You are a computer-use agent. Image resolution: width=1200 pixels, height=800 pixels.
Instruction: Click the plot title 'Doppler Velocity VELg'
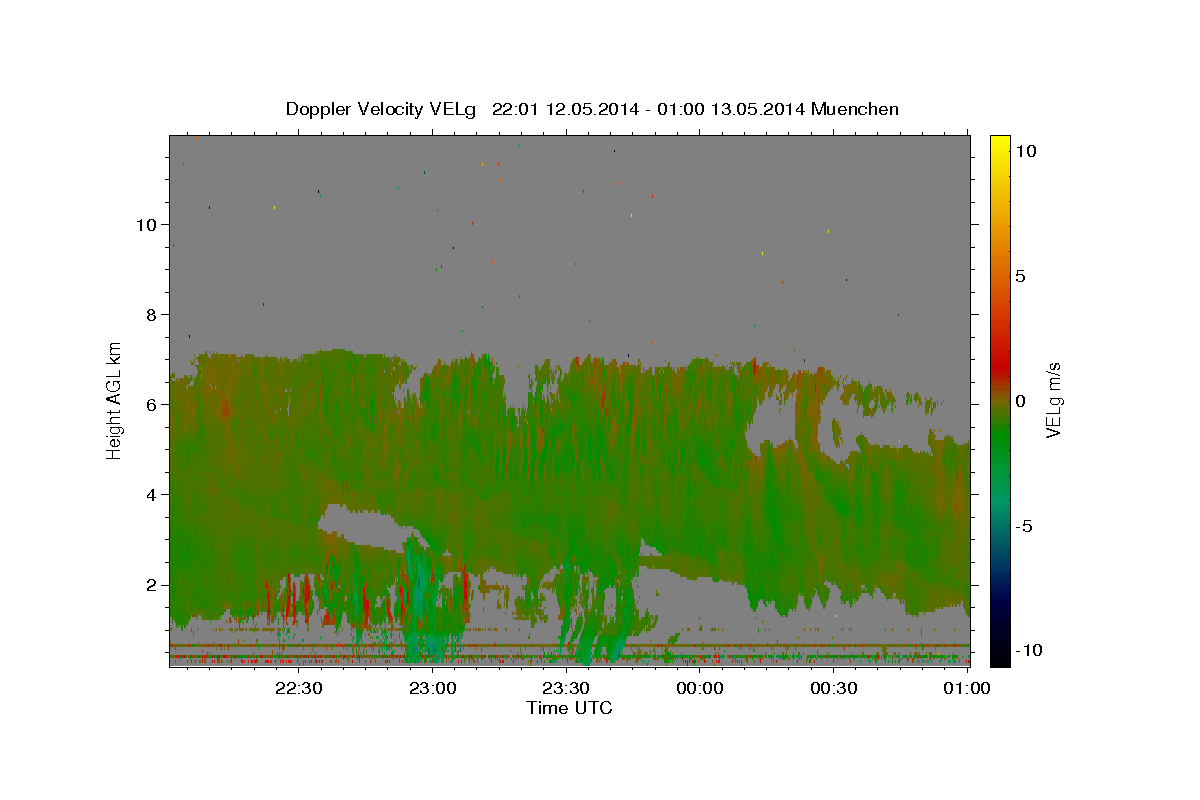coord(382,109)
